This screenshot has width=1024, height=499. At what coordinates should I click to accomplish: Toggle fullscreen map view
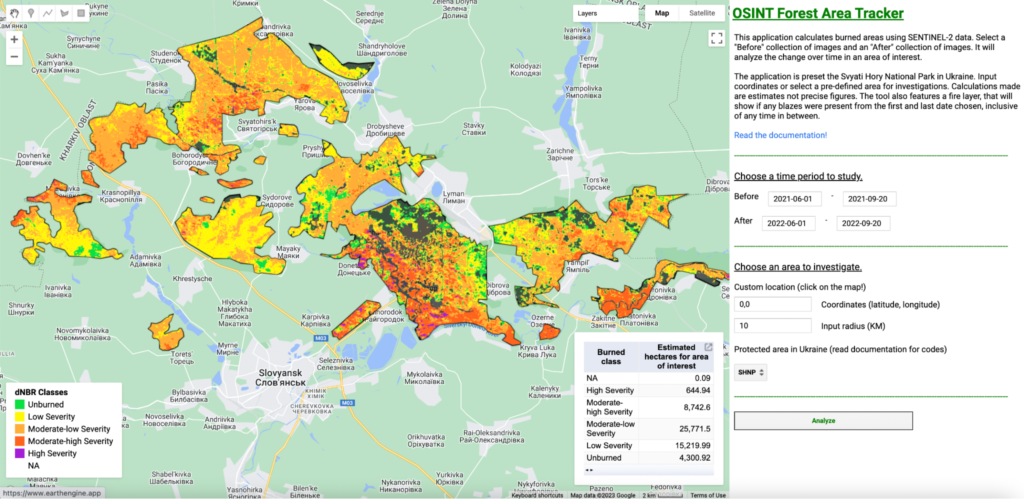(x=716, y=39)
